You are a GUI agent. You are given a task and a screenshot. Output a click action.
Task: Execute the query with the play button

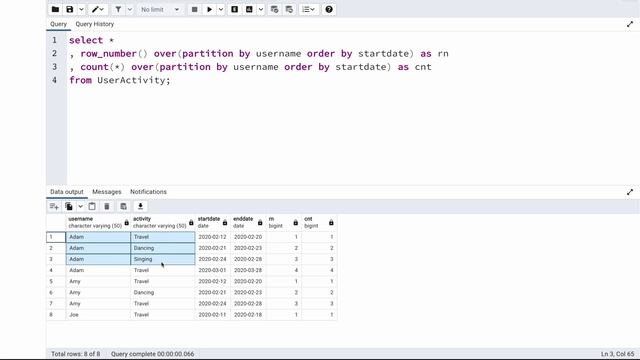[209, 9]
